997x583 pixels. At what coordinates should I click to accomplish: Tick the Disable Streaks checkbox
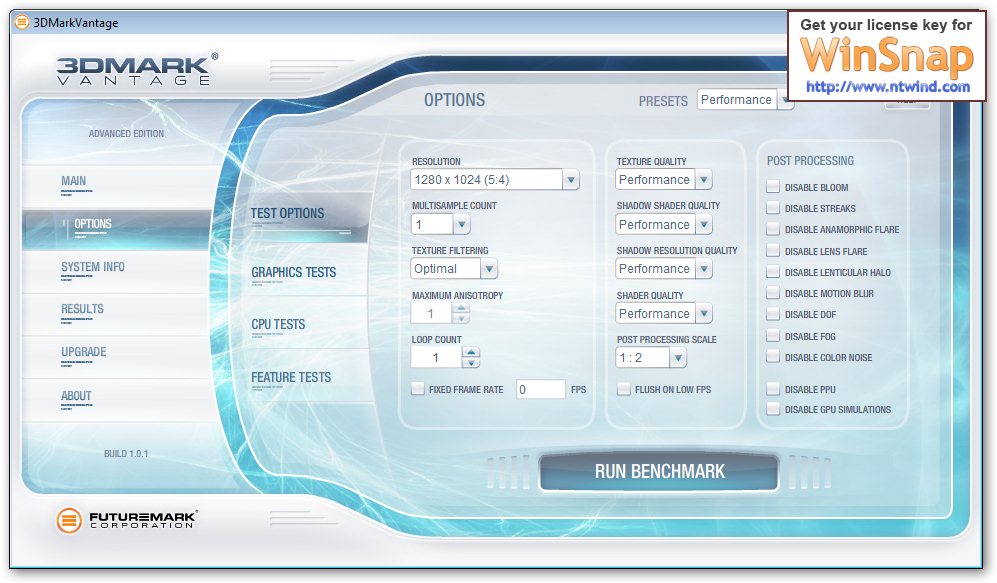pos(773,208)
